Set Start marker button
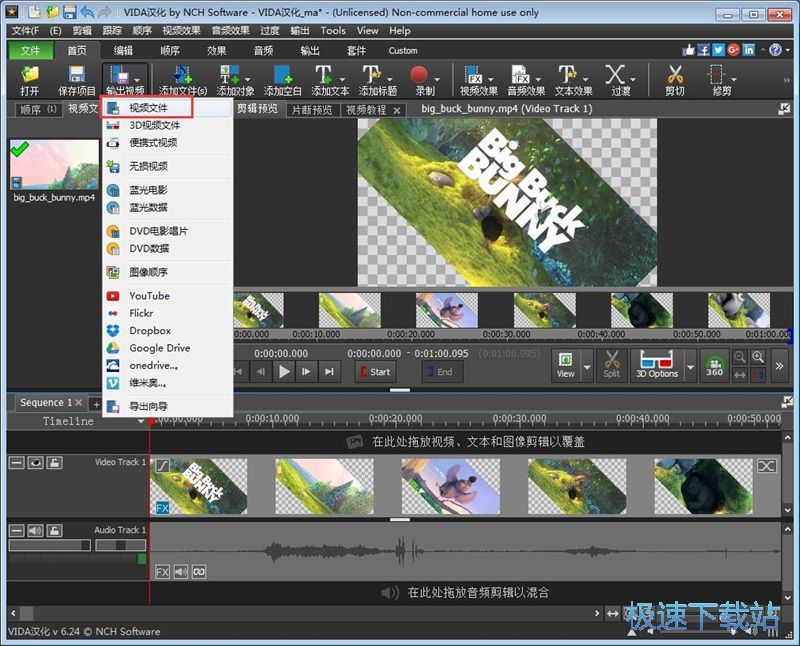Image resolution: width=800 pixels, height=646 pixels. 375,371
